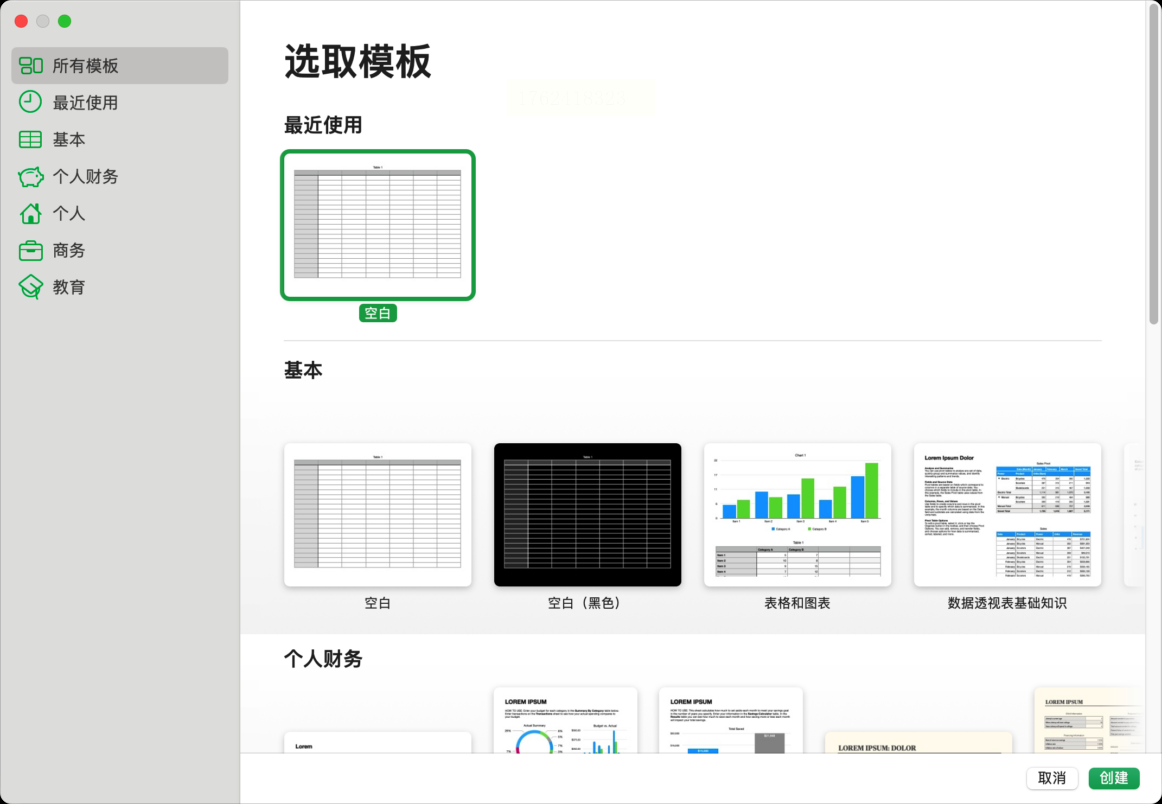The height and width of the screenshot is (804, 1162).
Task: Select the 表格和图表 template
Action: (x=797, y=515)
